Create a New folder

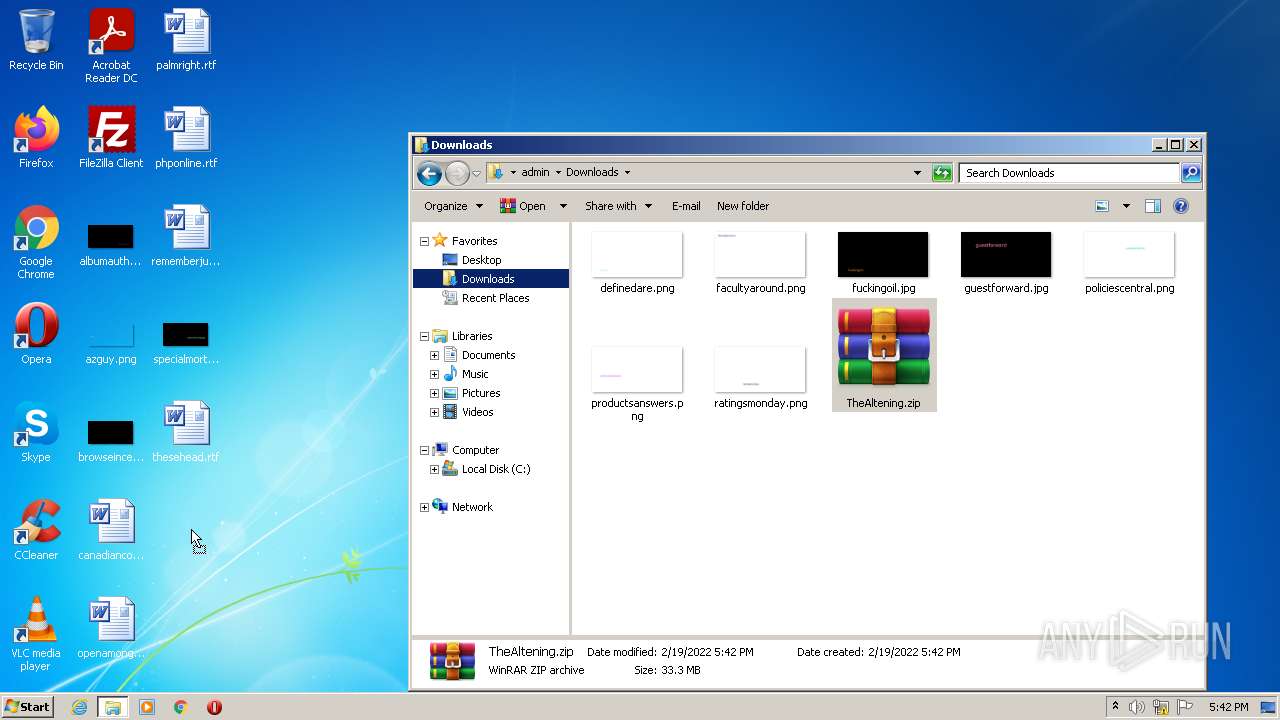(x=743, y=206)
